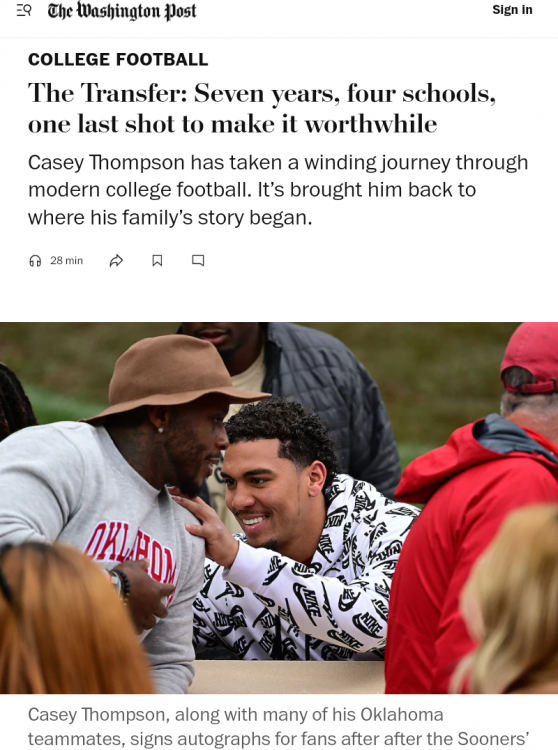Click the red baseball cap in photo

[x=531, y=356]
